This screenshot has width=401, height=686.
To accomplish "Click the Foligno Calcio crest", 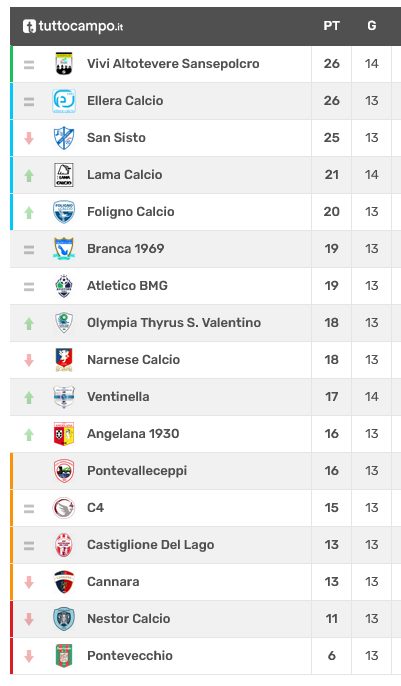I will [64, 212].
